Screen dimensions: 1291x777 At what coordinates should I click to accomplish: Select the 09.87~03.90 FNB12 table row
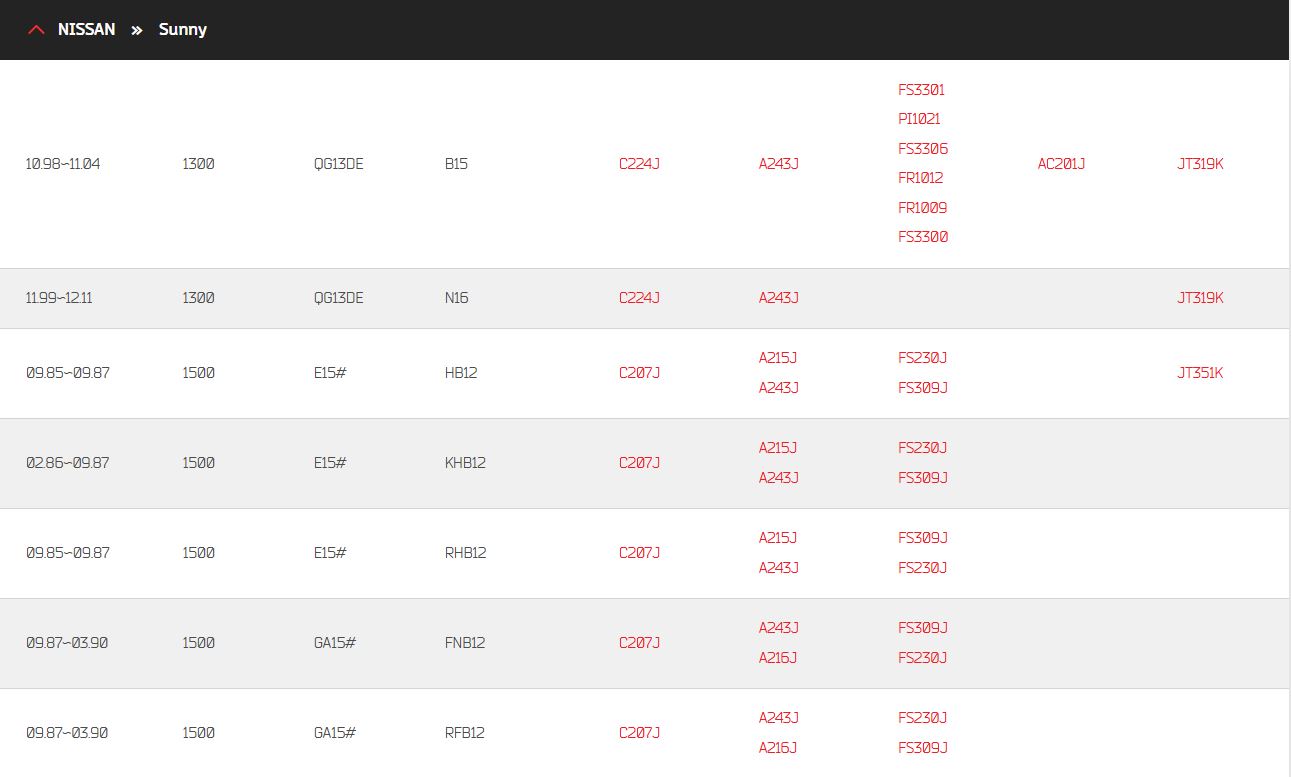coord(645,643)
